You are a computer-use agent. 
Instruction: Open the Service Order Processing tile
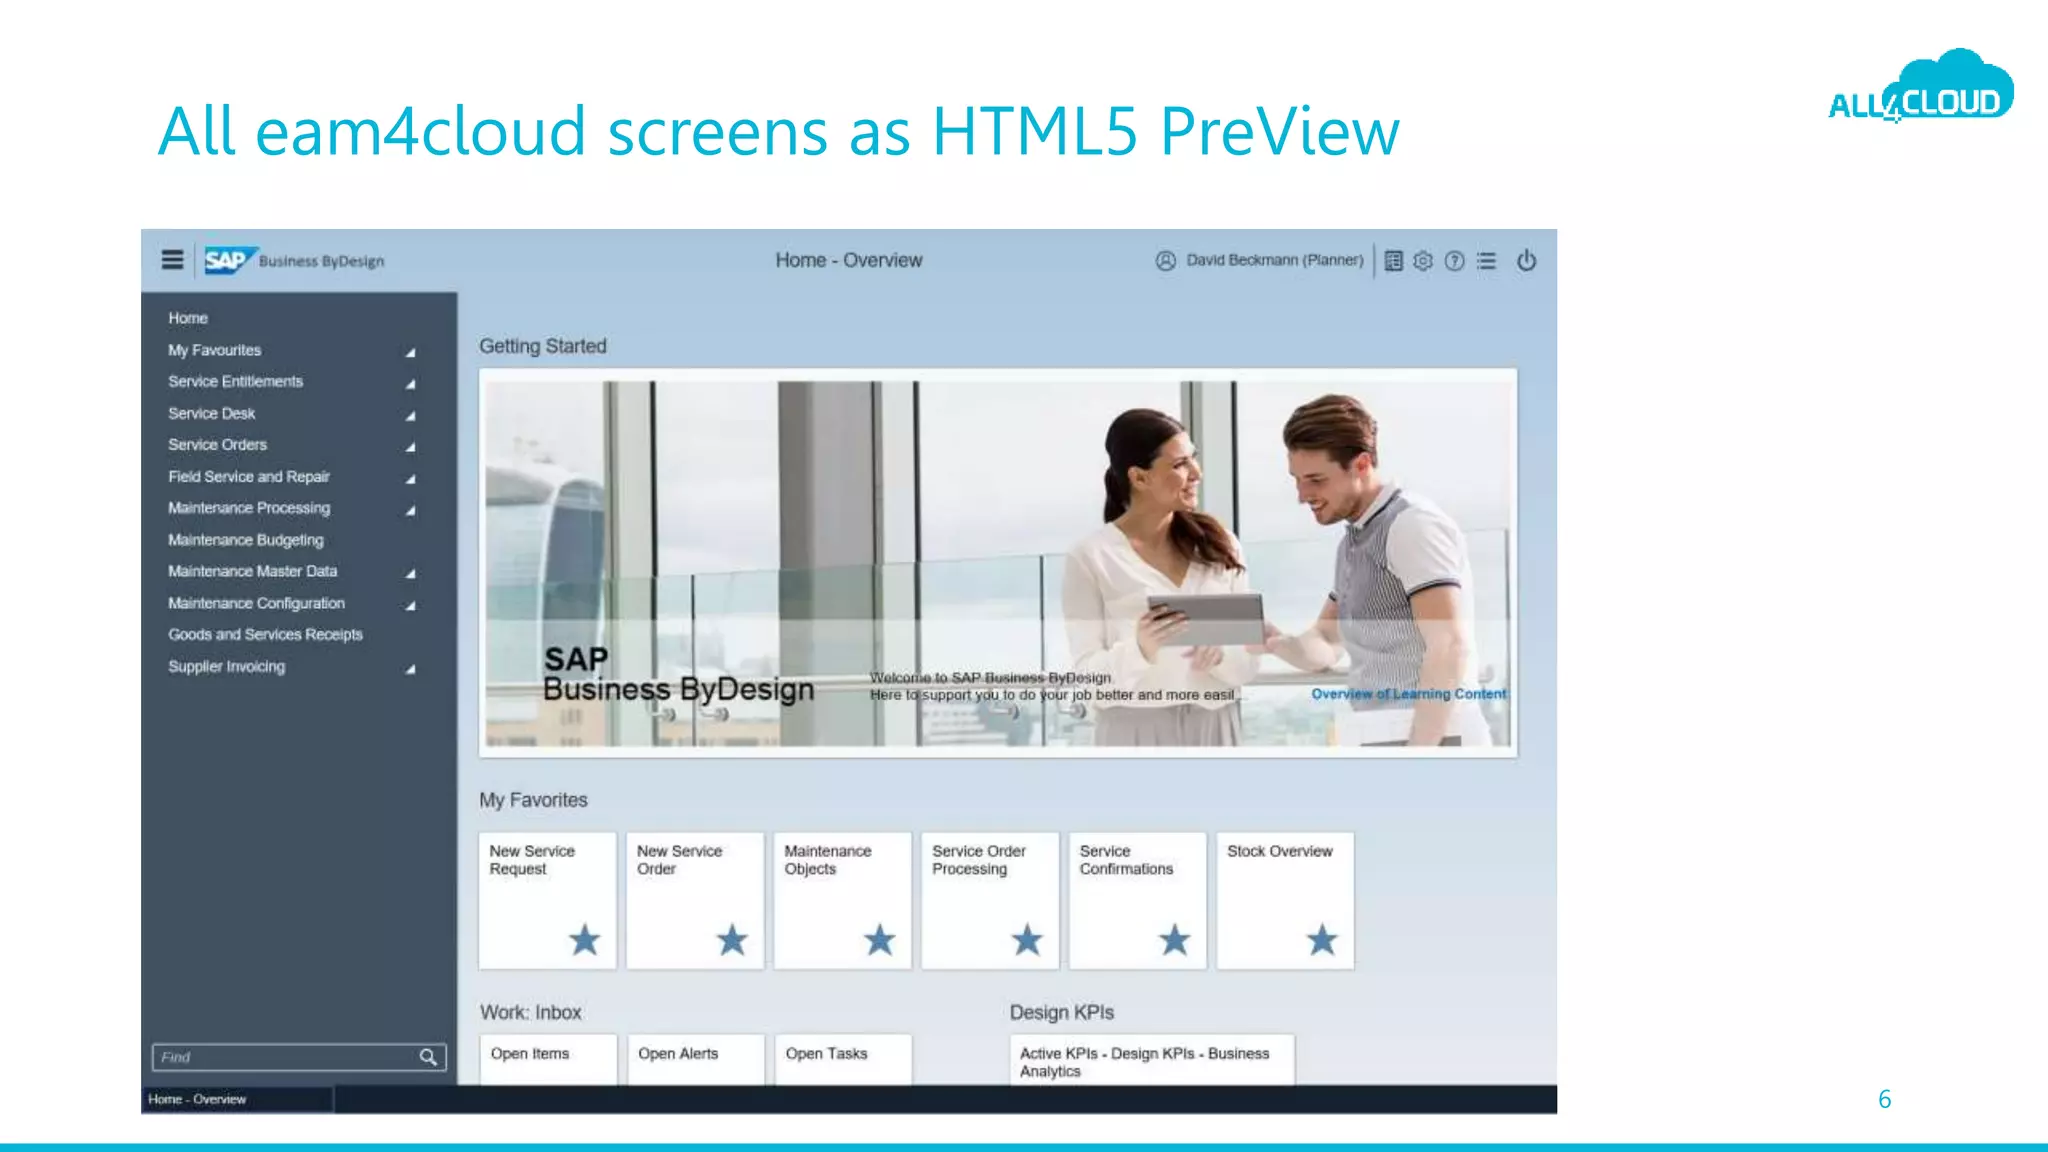(x=990, y=900)
